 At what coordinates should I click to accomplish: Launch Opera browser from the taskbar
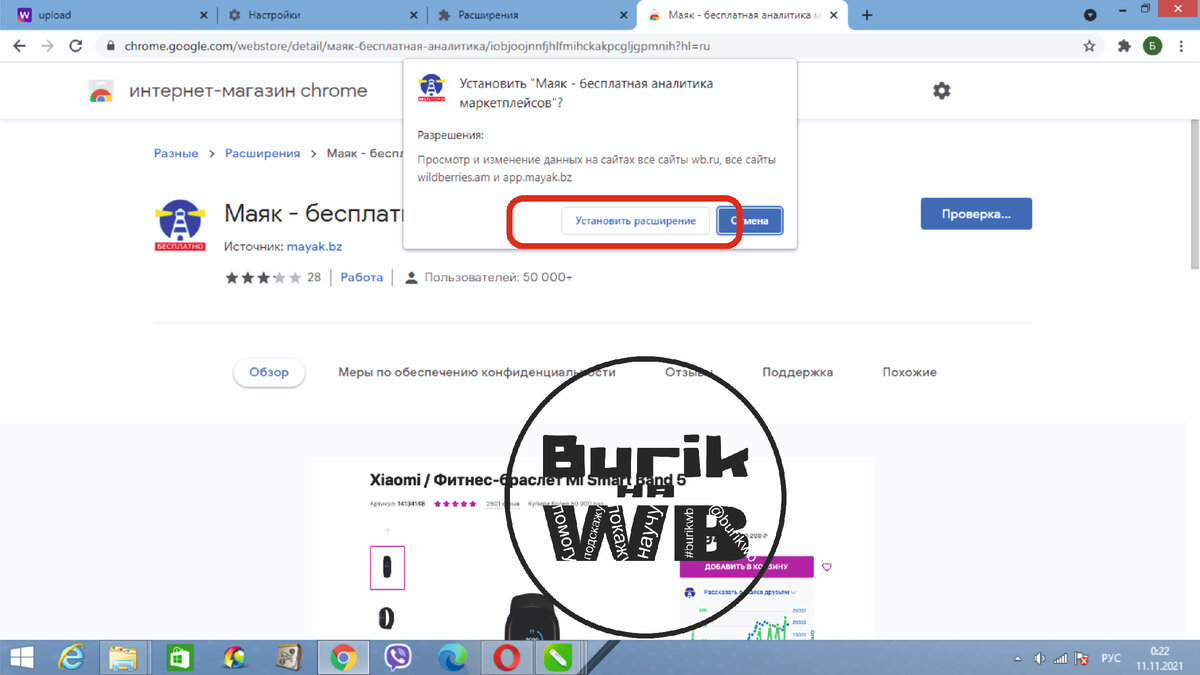tap(506, 657)
